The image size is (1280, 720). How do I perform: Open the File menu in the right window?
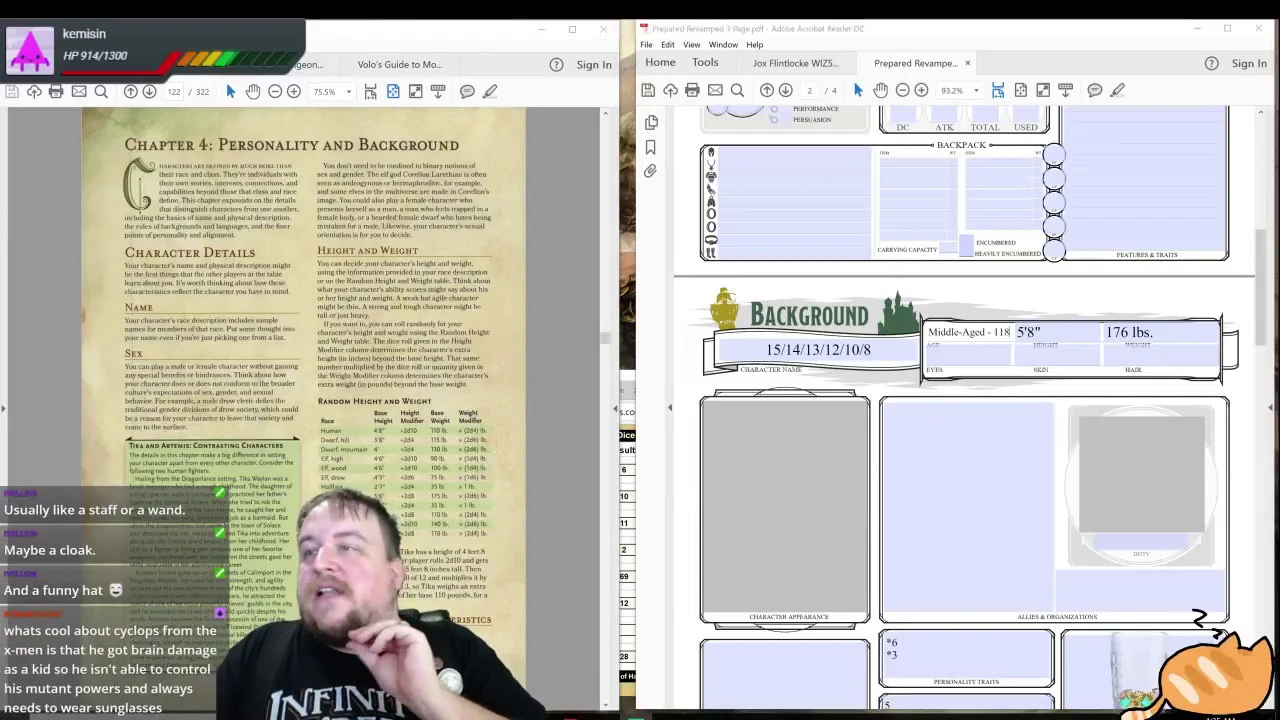646,44
